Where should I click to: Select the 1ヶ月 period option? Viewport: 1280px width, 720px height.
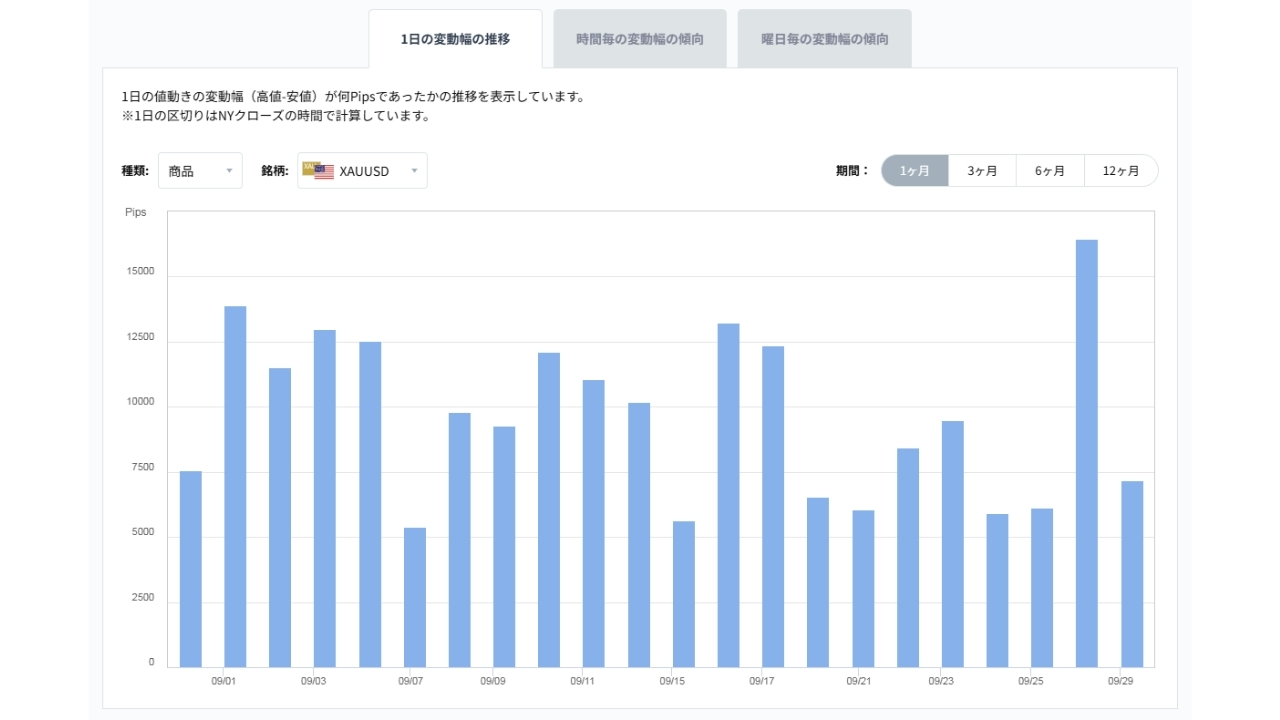(915, 171)
